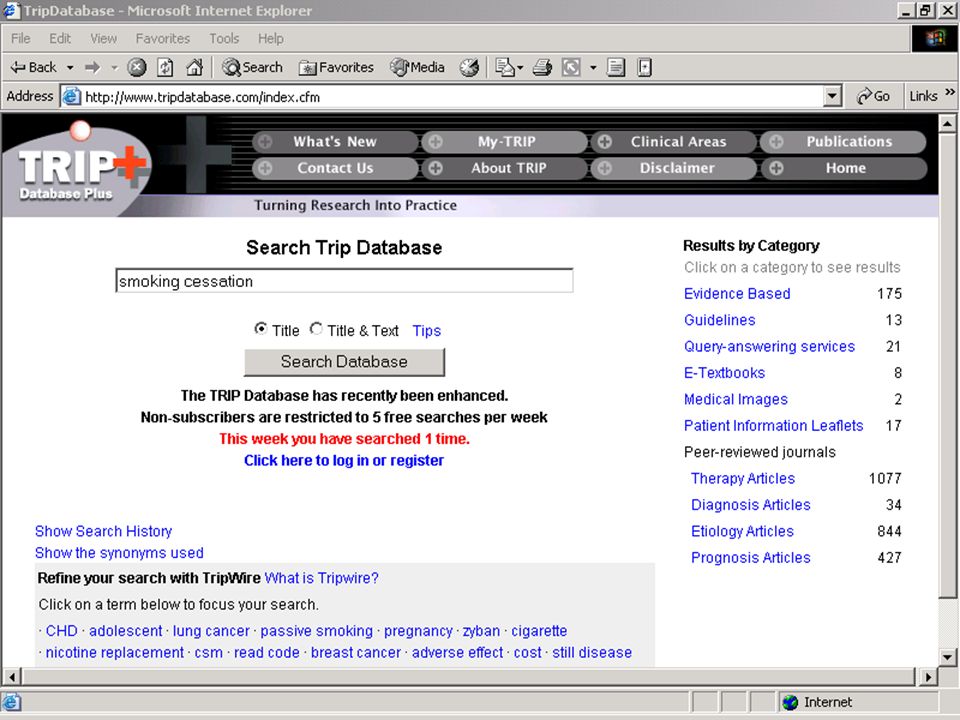Click the Discuss toolbar icon
Image resolution: width=960 pixels, height=720 pixels.
[616, 67]
